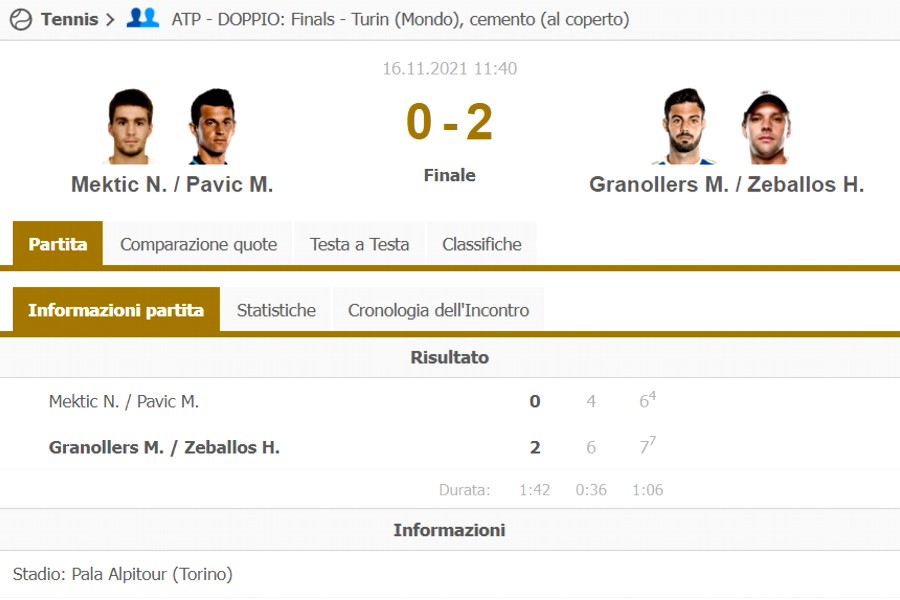Click Mektic N. / Pavic M. heading under photos
Screen dimensions: 900x600
[172, 184]
